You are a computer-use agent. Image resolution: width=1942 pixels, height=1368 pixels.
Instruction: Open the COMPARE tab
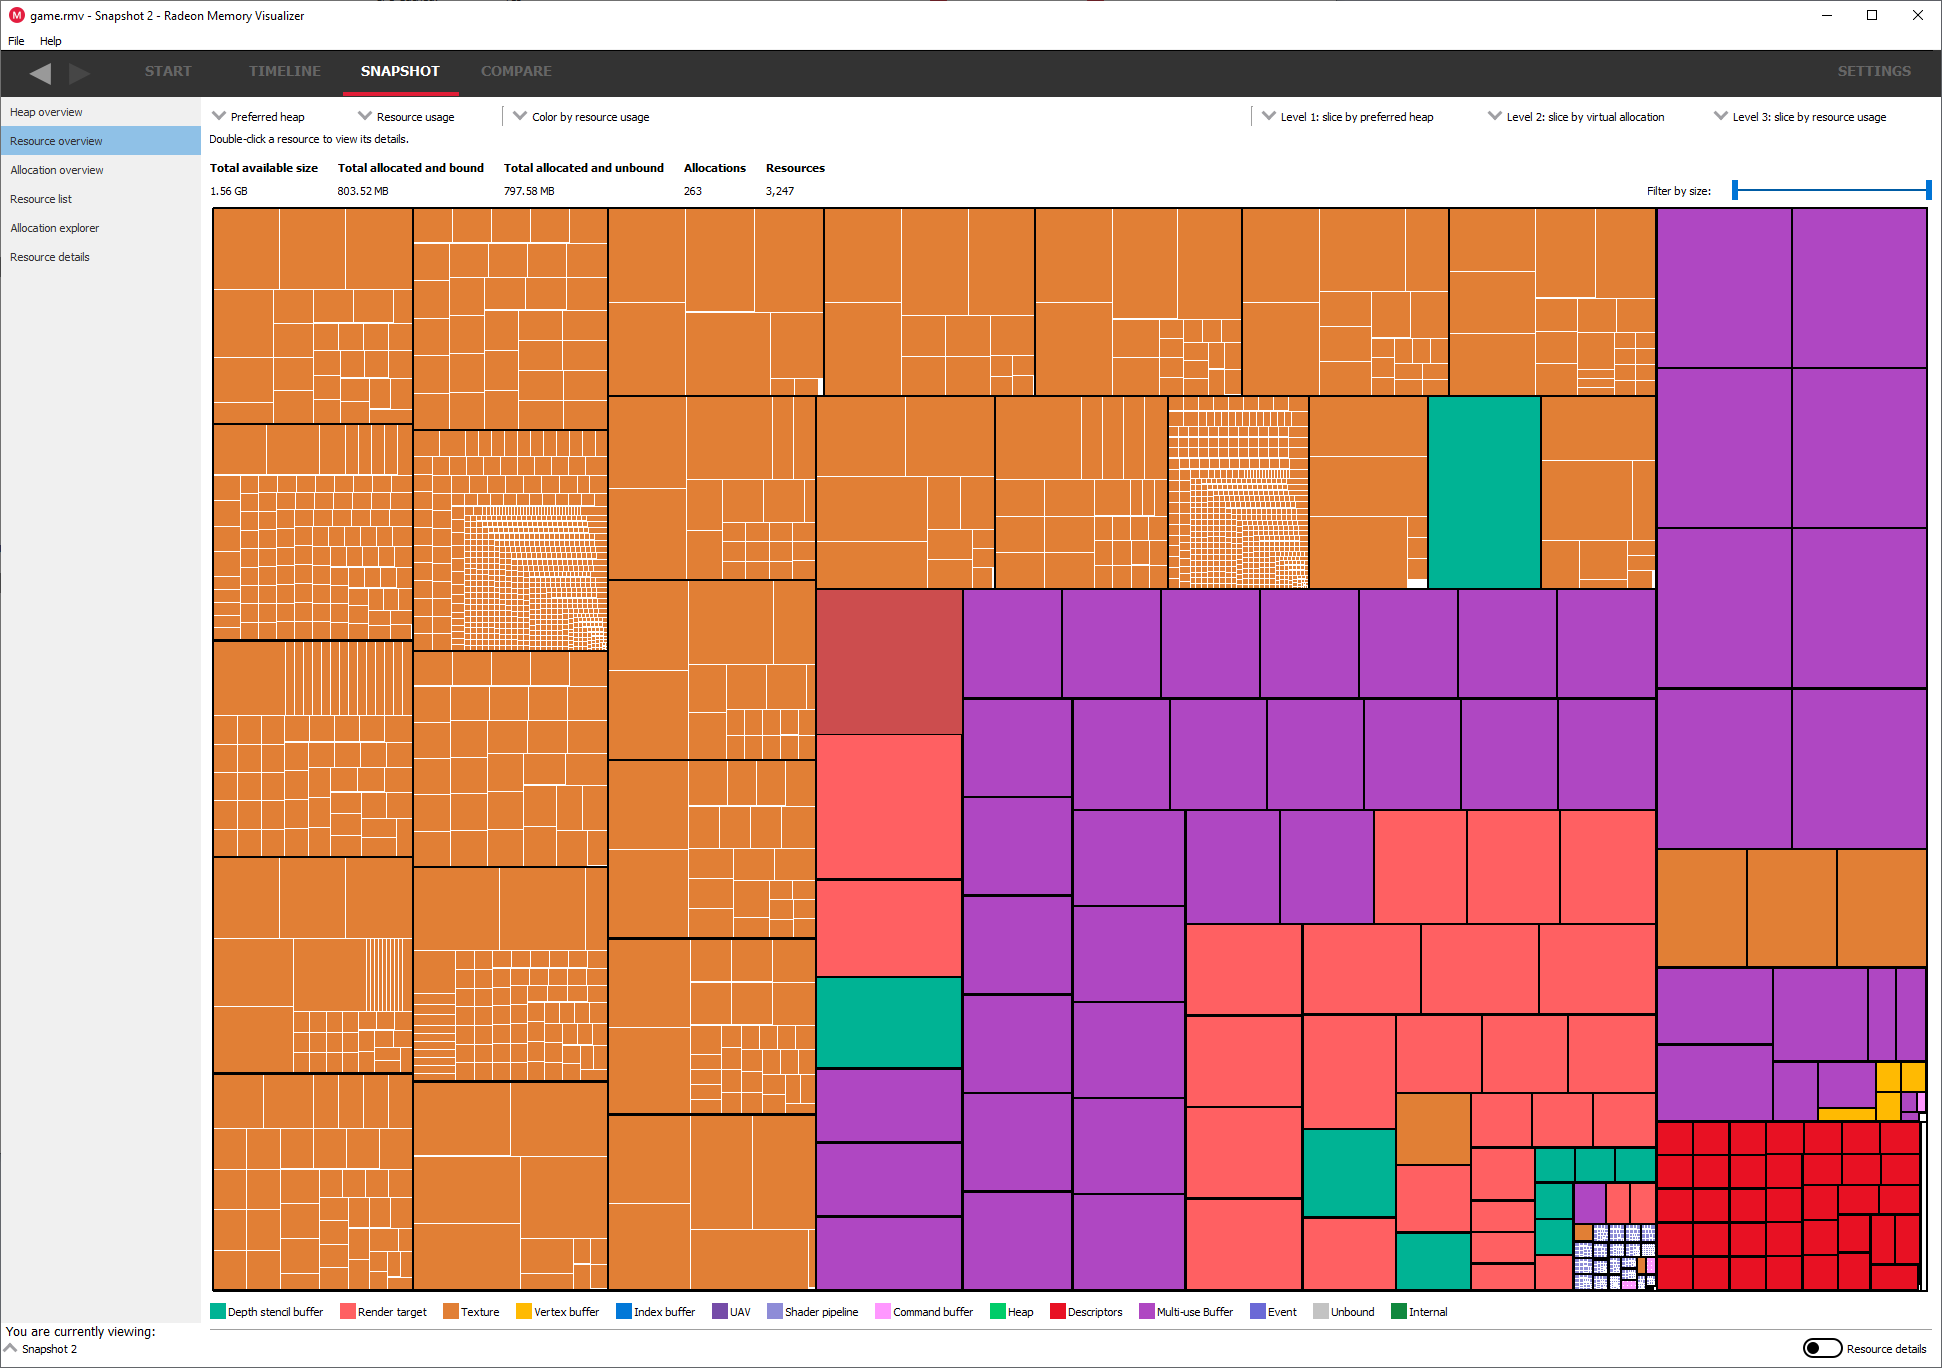pos(516,71)
